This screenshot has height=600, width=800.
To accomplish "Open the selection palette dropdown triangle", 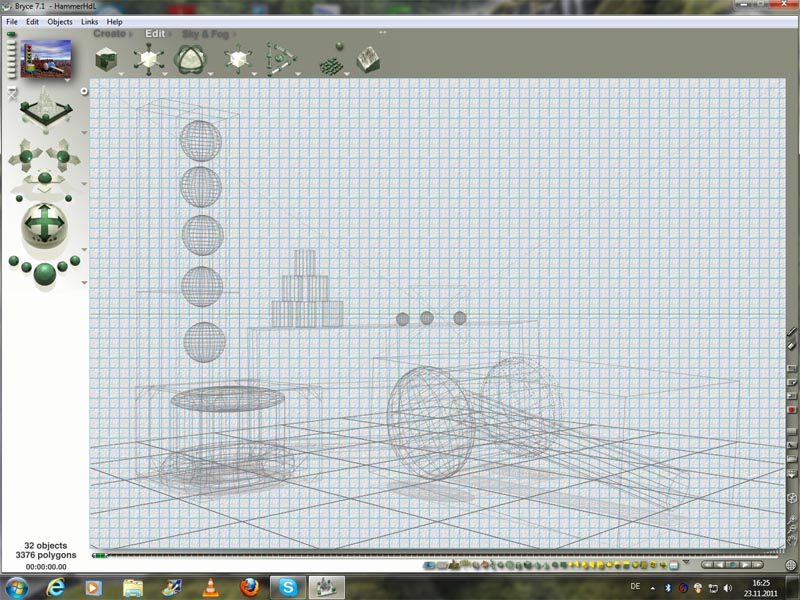I will (x=686, y=562).
